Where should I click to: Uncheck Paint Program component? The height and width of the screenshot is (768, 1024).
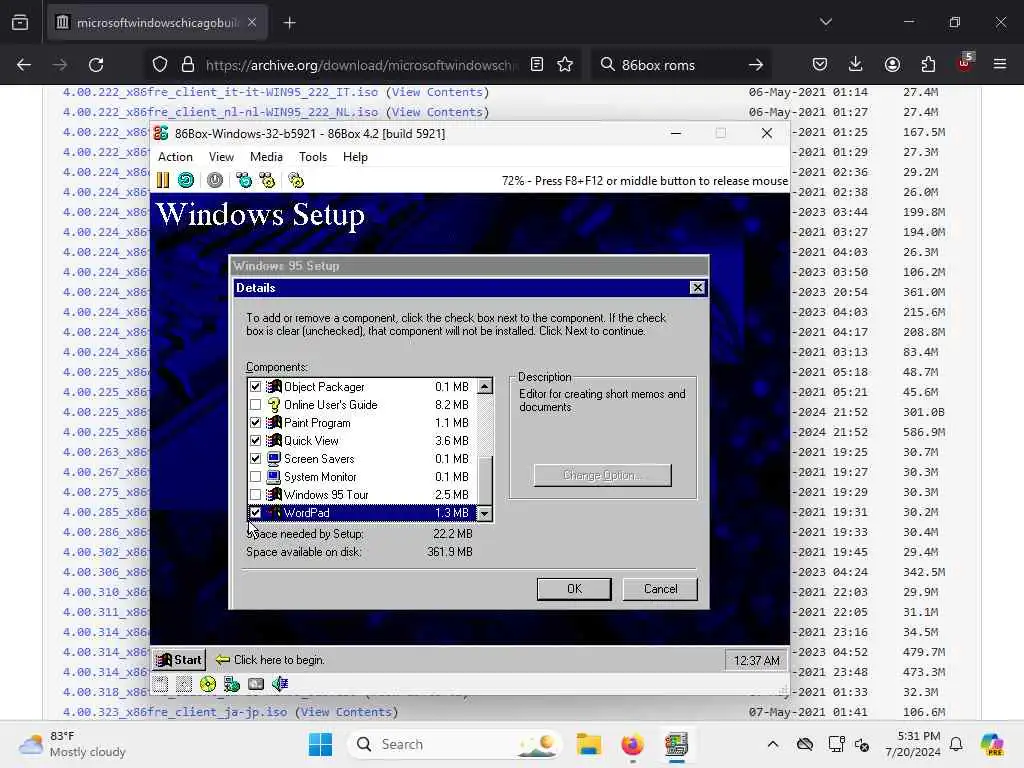click(x=255, y=423)
